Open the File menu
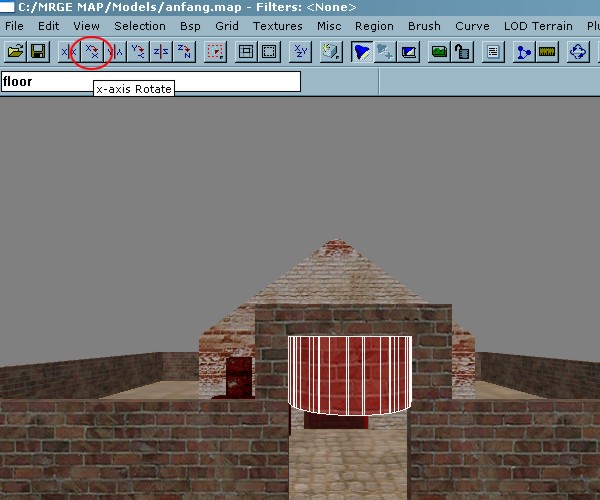 [14, 26]
